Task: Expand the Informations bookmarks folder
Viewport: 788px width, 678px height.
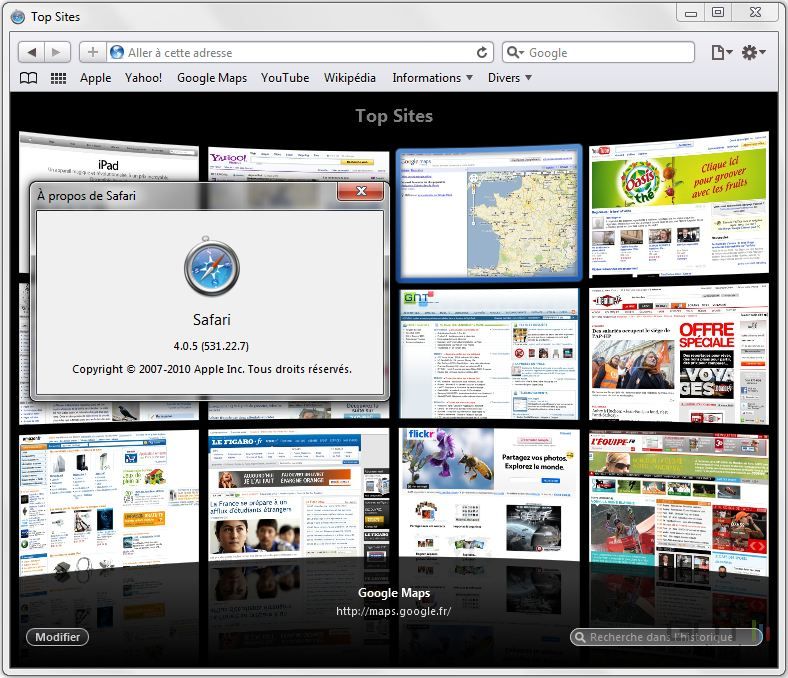Action: click(x=432, y=78)
